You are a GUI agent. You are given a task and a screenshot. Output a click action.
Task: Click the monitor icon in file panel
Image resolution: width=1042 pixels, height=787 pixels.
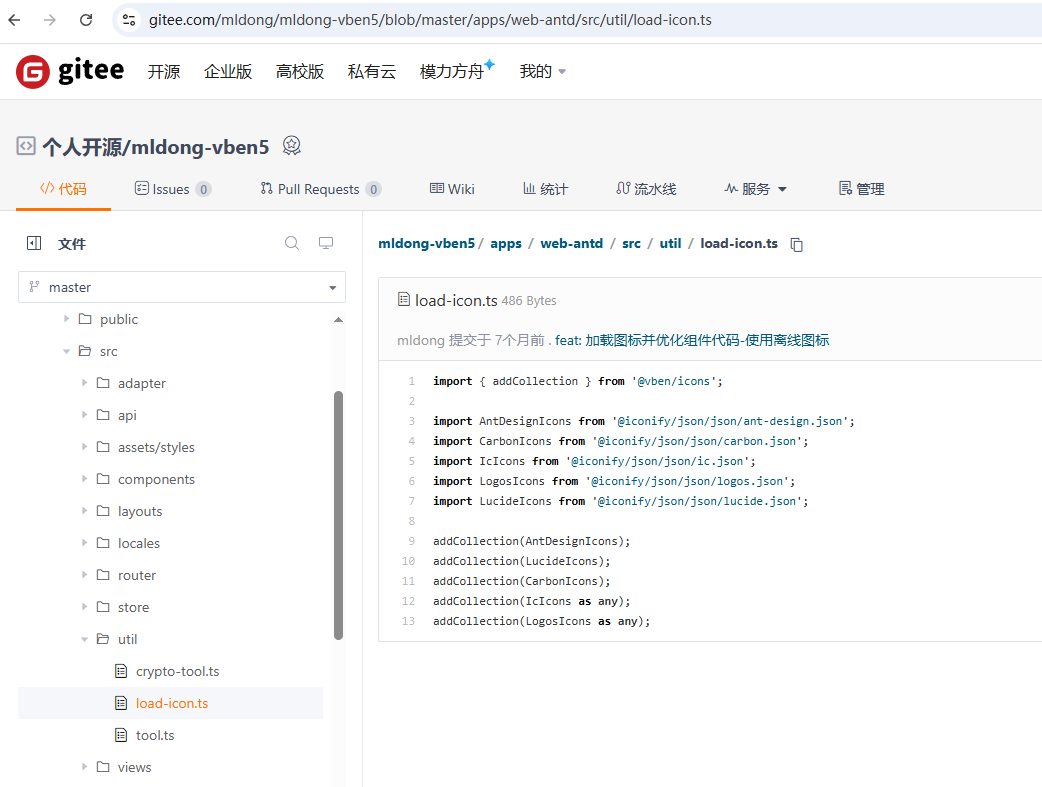click(x=325, y=243)
